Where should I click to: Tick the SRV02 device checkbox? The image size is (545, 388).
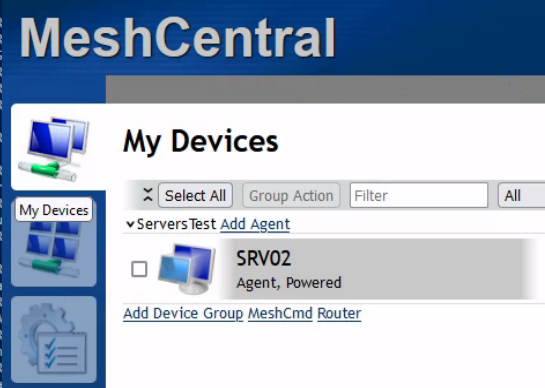click(139, 269)
